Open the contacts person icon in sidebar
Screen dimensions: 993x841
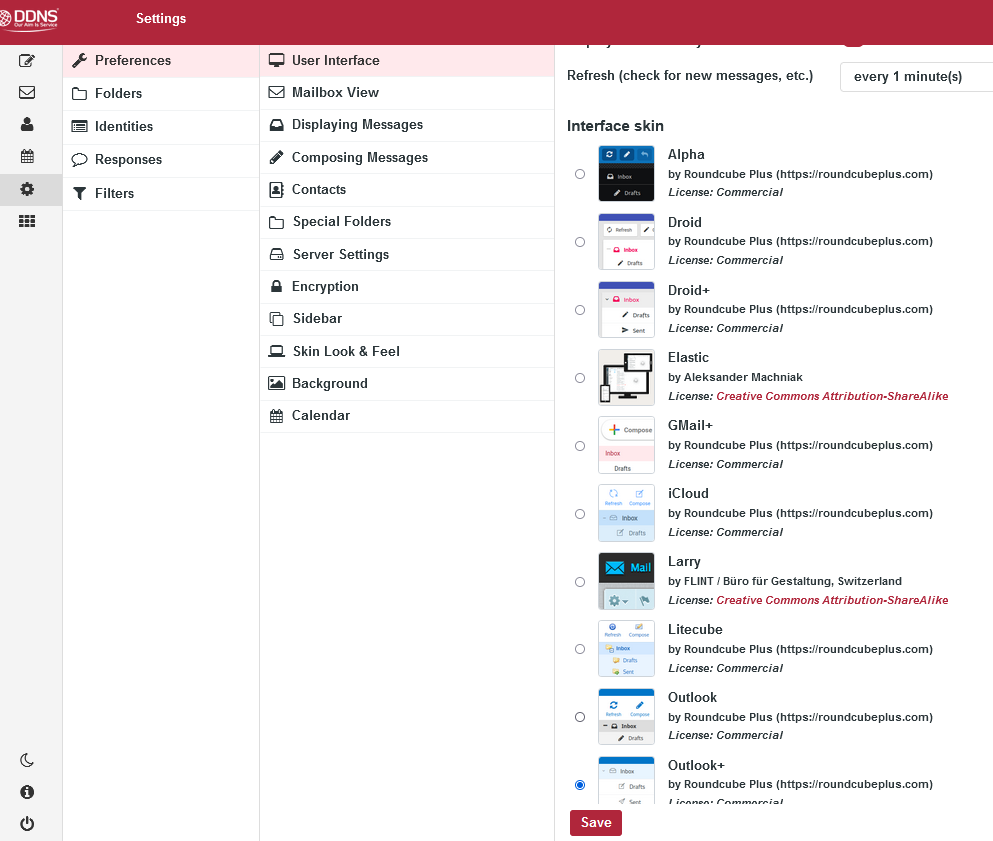pos(27,124)
